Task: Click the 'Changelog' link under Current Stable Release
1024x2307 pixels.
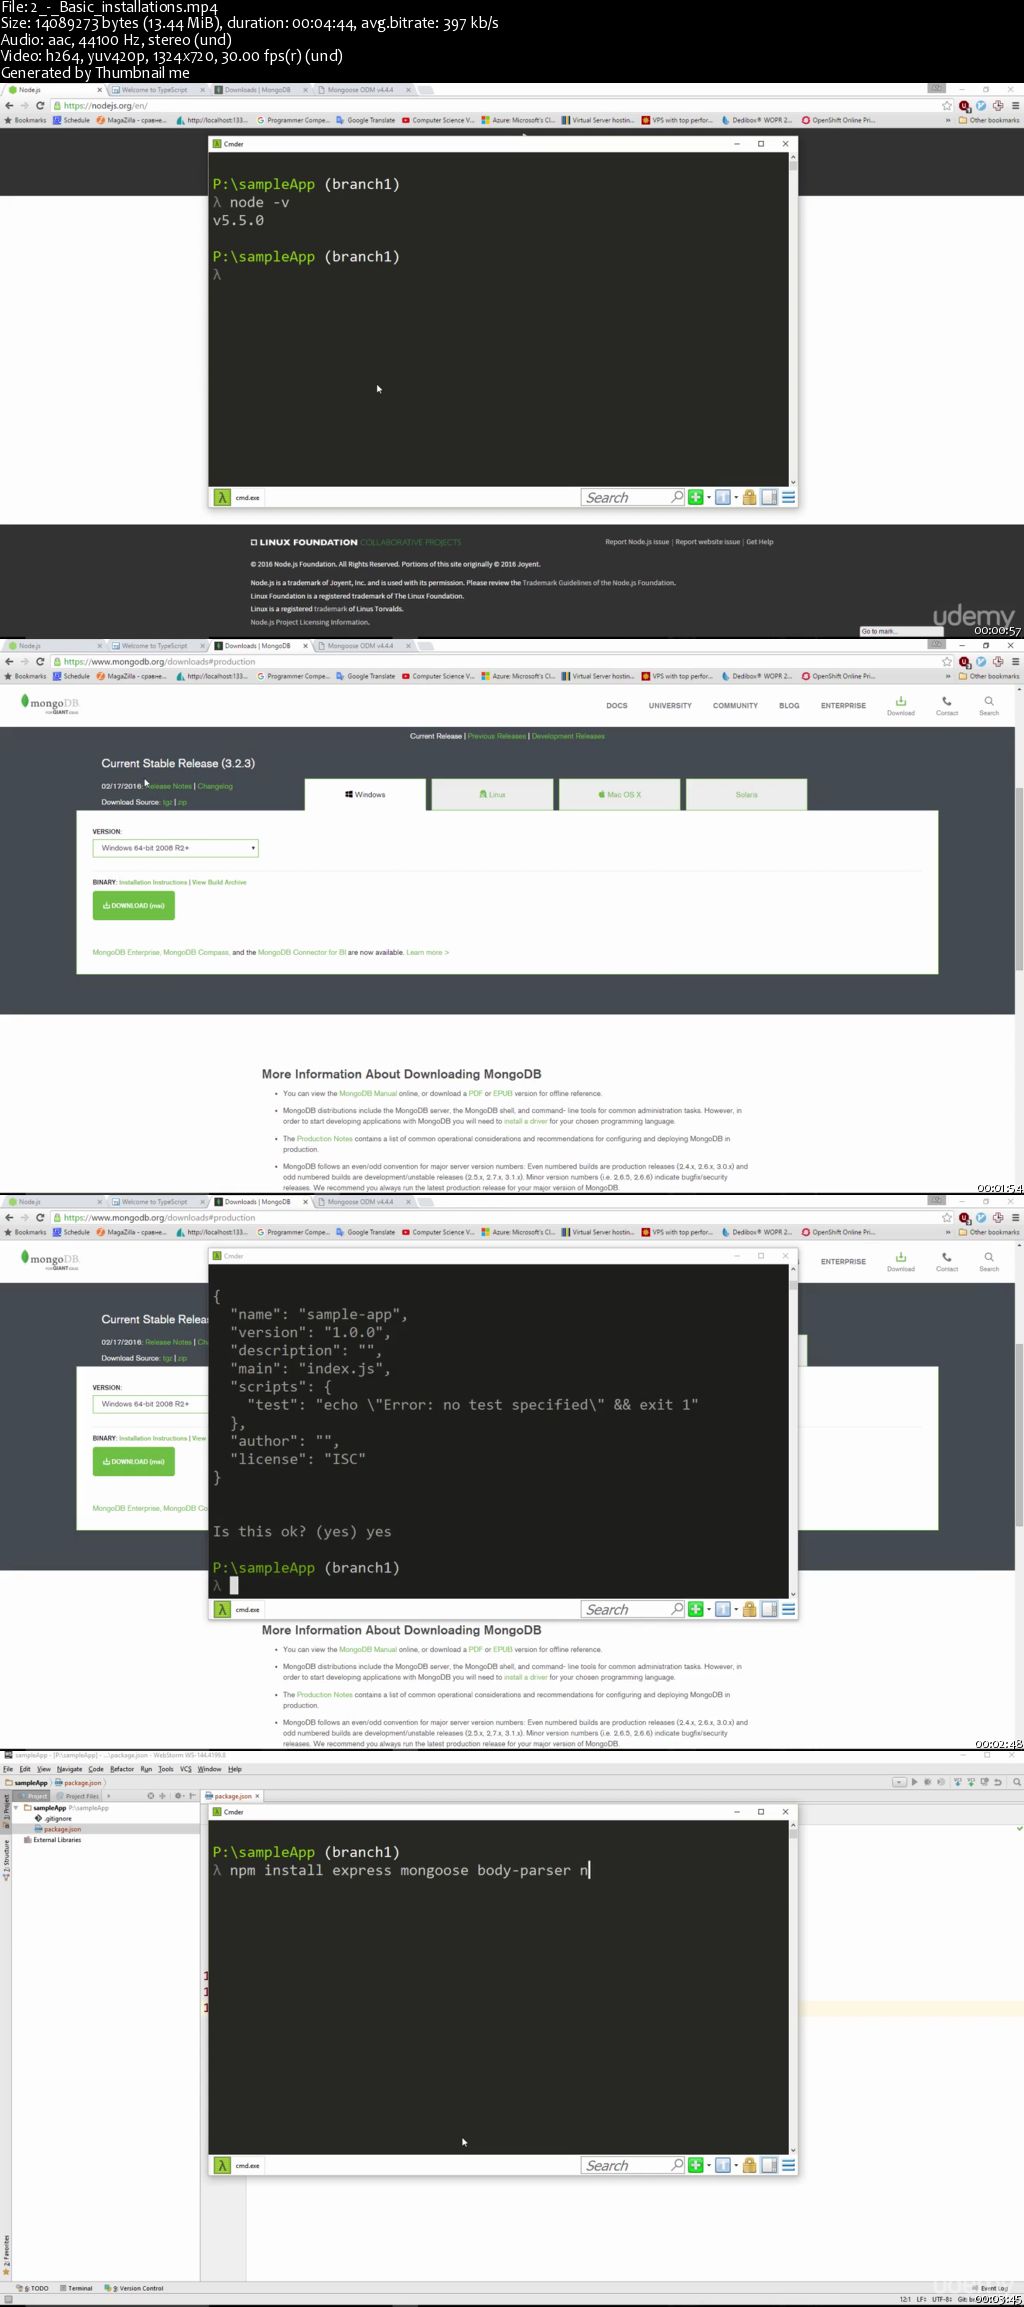Action: point(215,786)
